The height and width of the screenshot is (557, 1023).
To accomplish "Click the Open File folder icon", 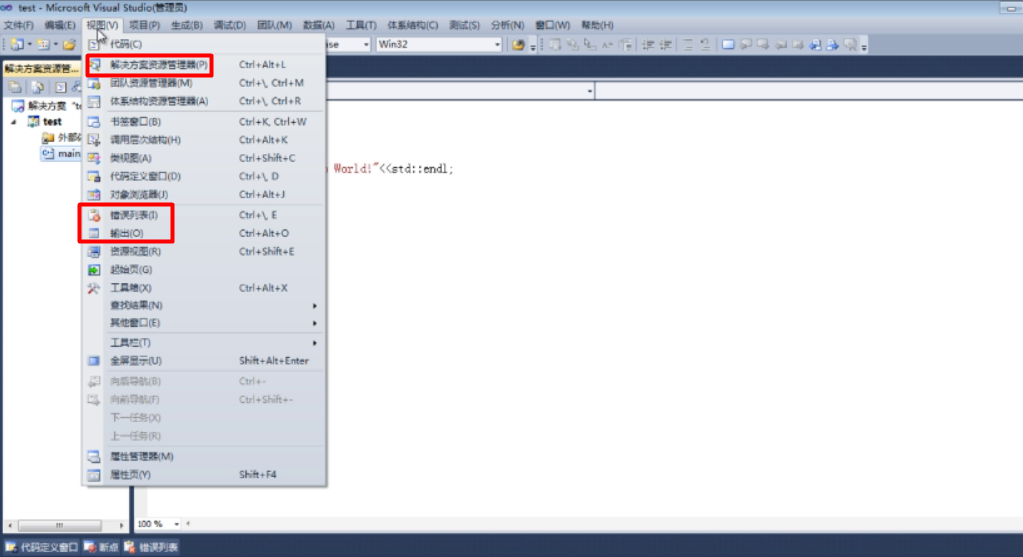I will coord(69,44).
